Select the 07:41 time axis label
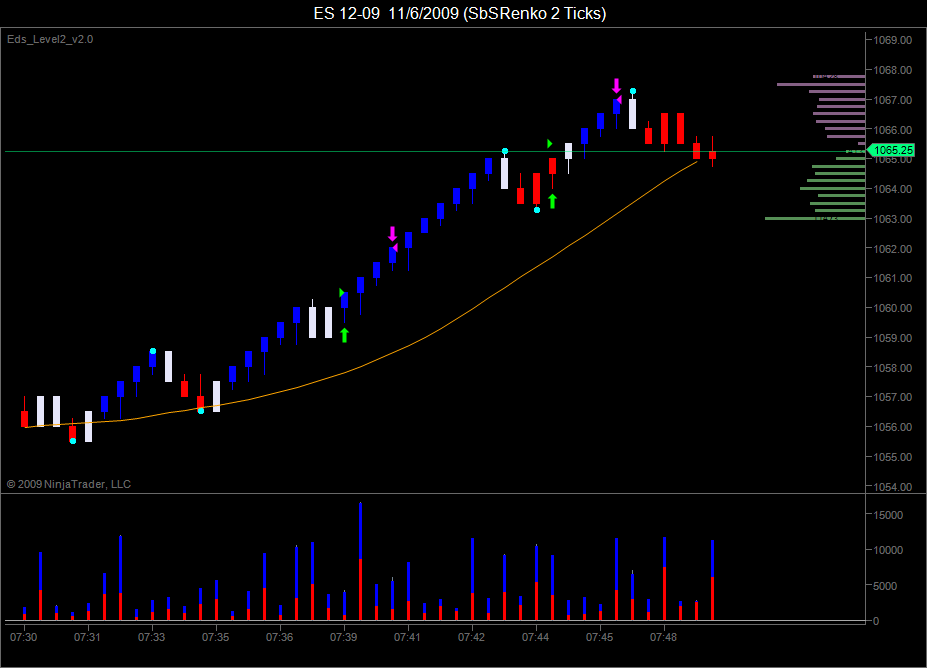The width and height of the screenshot is (927, 668). click(x=407, y=637)
